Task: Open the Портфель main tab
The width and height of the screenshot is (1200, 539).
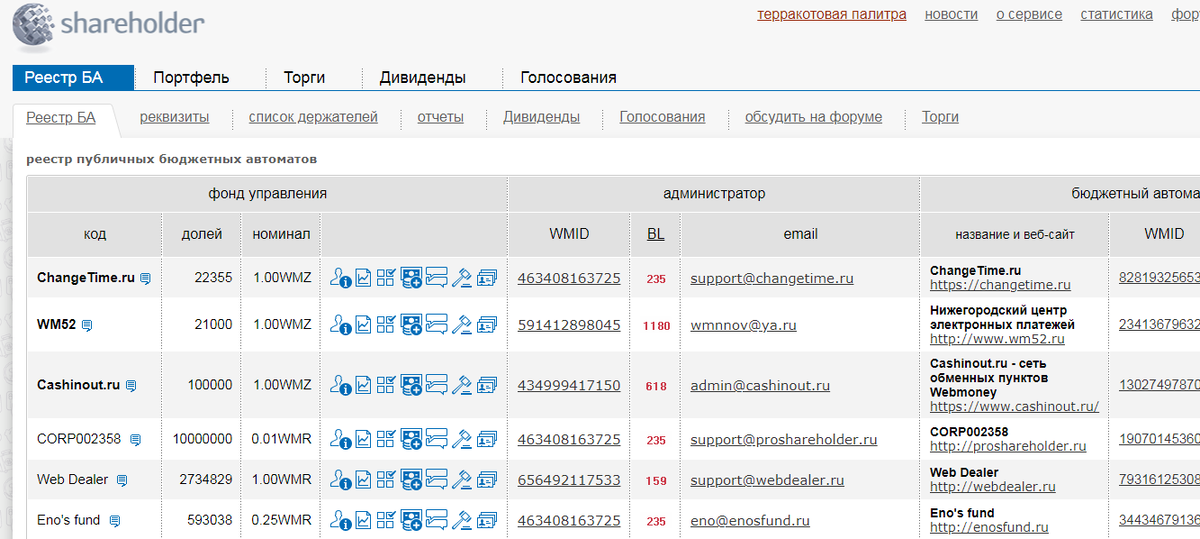Action: [191, 77]
